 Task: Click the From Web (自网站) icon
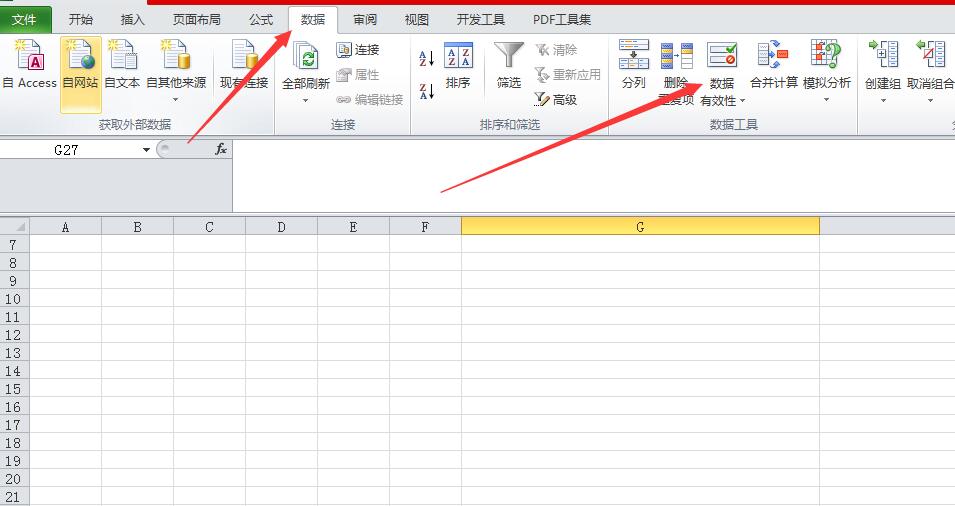(x=80, y=55)
